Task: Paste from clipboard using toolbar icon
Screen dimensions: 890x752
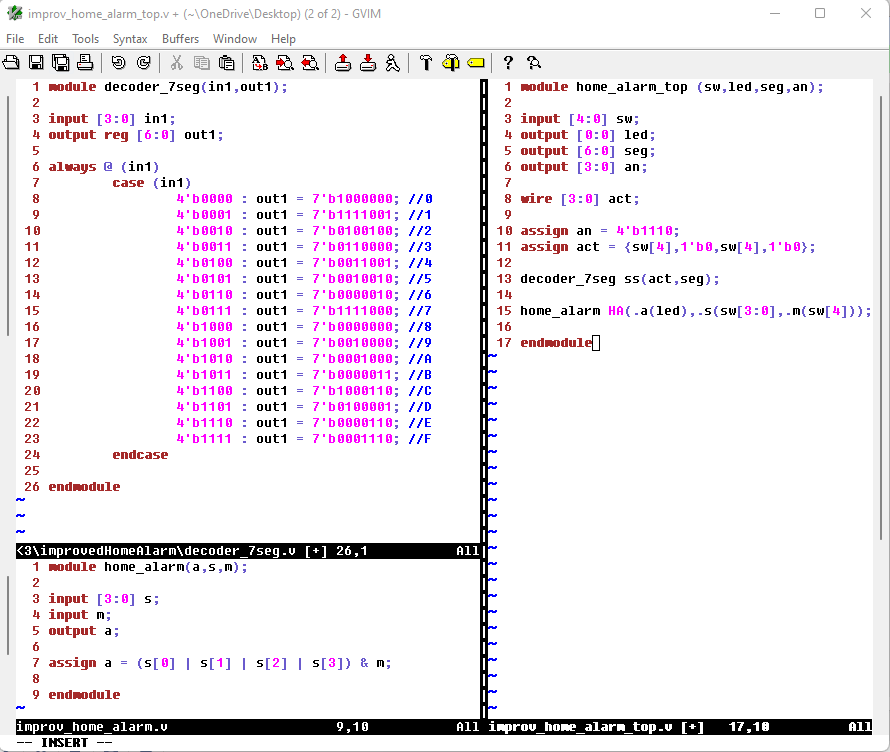Action: [227, 63]
